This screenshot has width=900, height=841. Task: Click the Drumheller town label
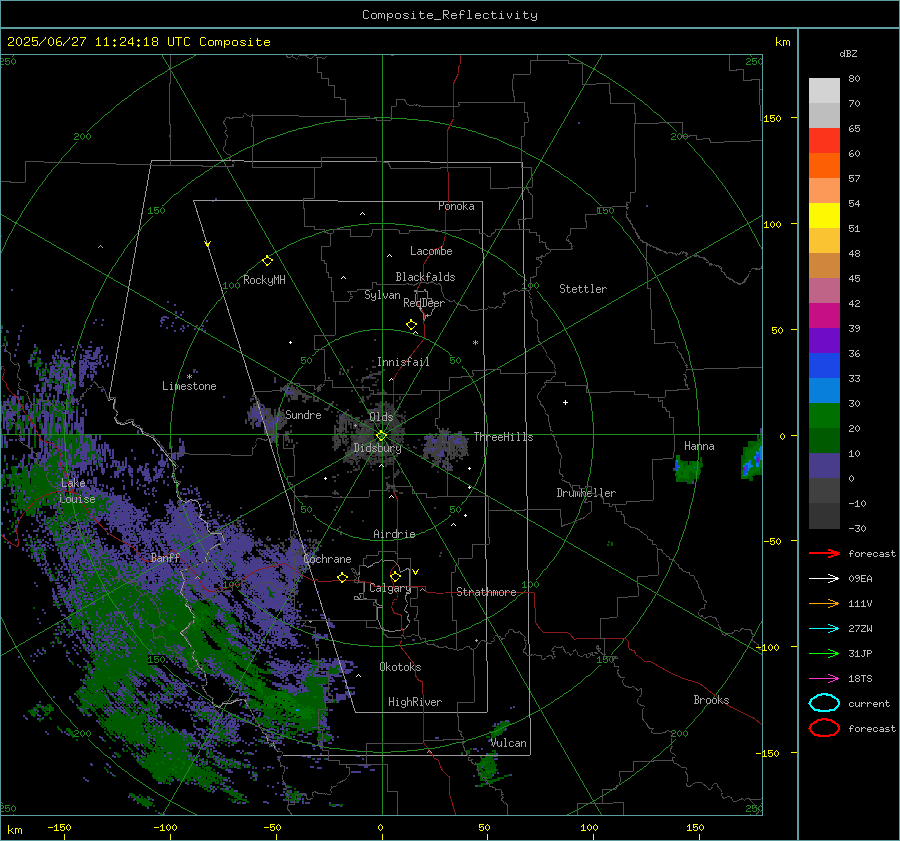[x=586, y=493]
